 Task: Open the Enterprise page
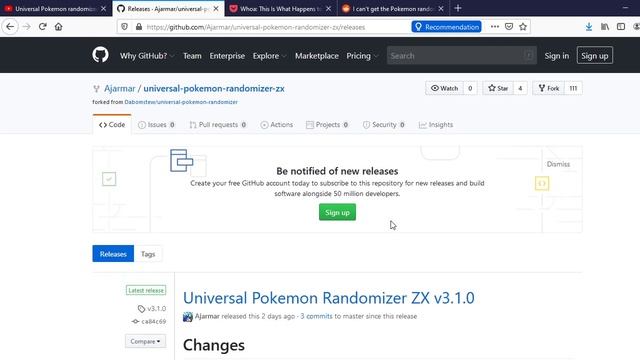coord(227,56)
